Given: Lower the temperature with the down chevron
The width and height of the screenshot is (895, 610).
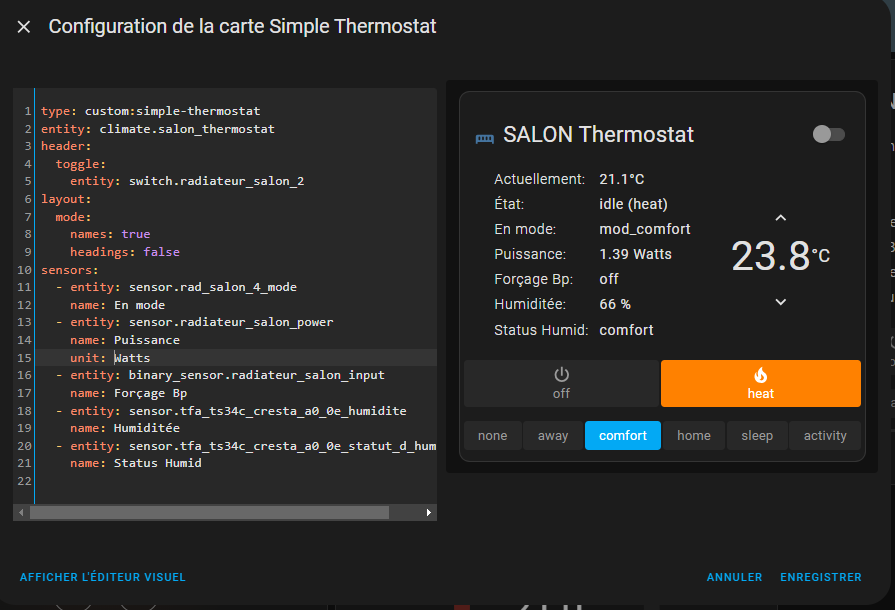Looking at the screenshot, I should tap(781, 302).
